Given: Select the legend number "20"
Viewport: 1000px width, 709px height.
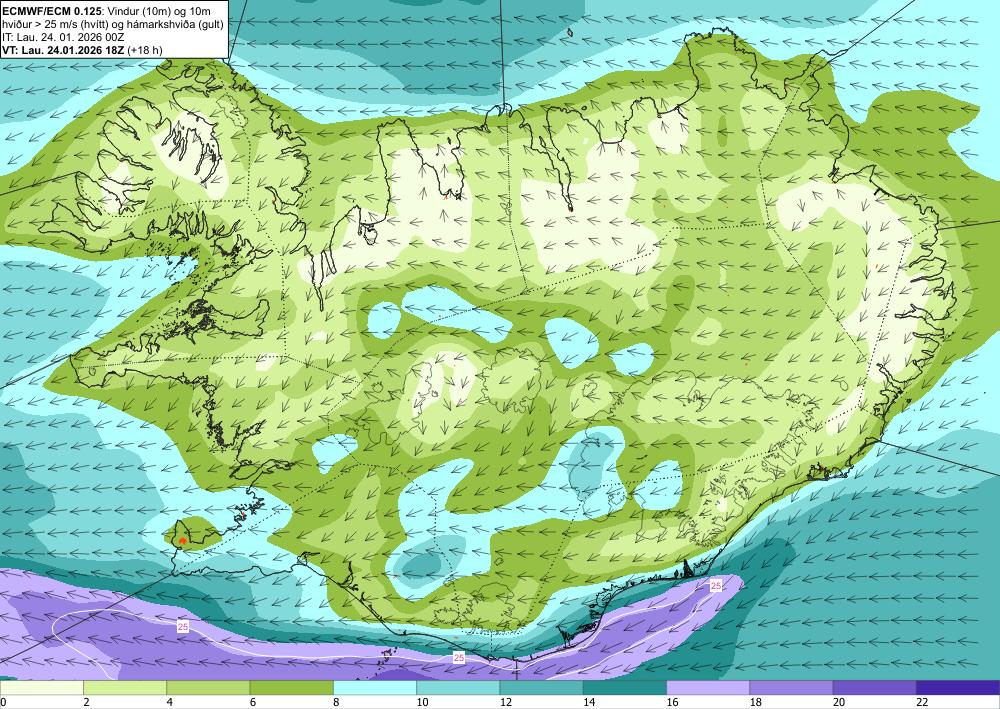Looking at the screenshot, I should 839,703.
